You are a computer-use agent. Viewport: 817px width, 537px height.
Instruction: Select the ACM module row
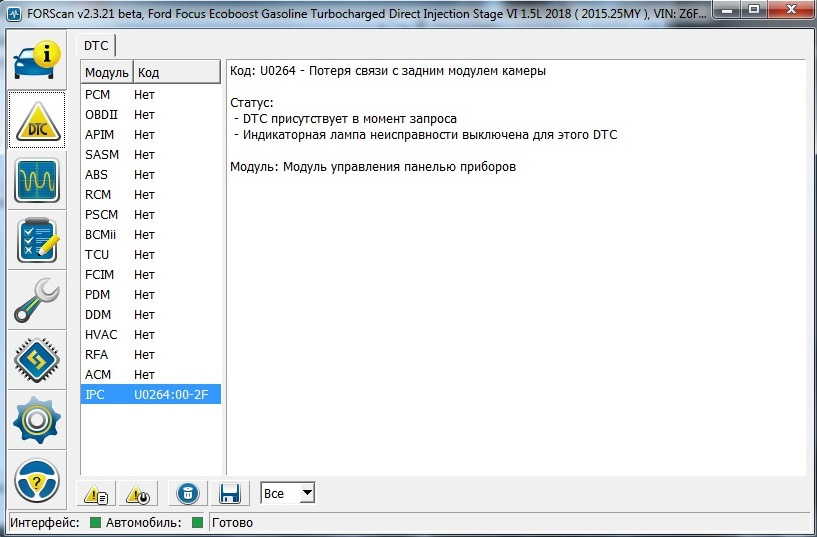[151, 374]
